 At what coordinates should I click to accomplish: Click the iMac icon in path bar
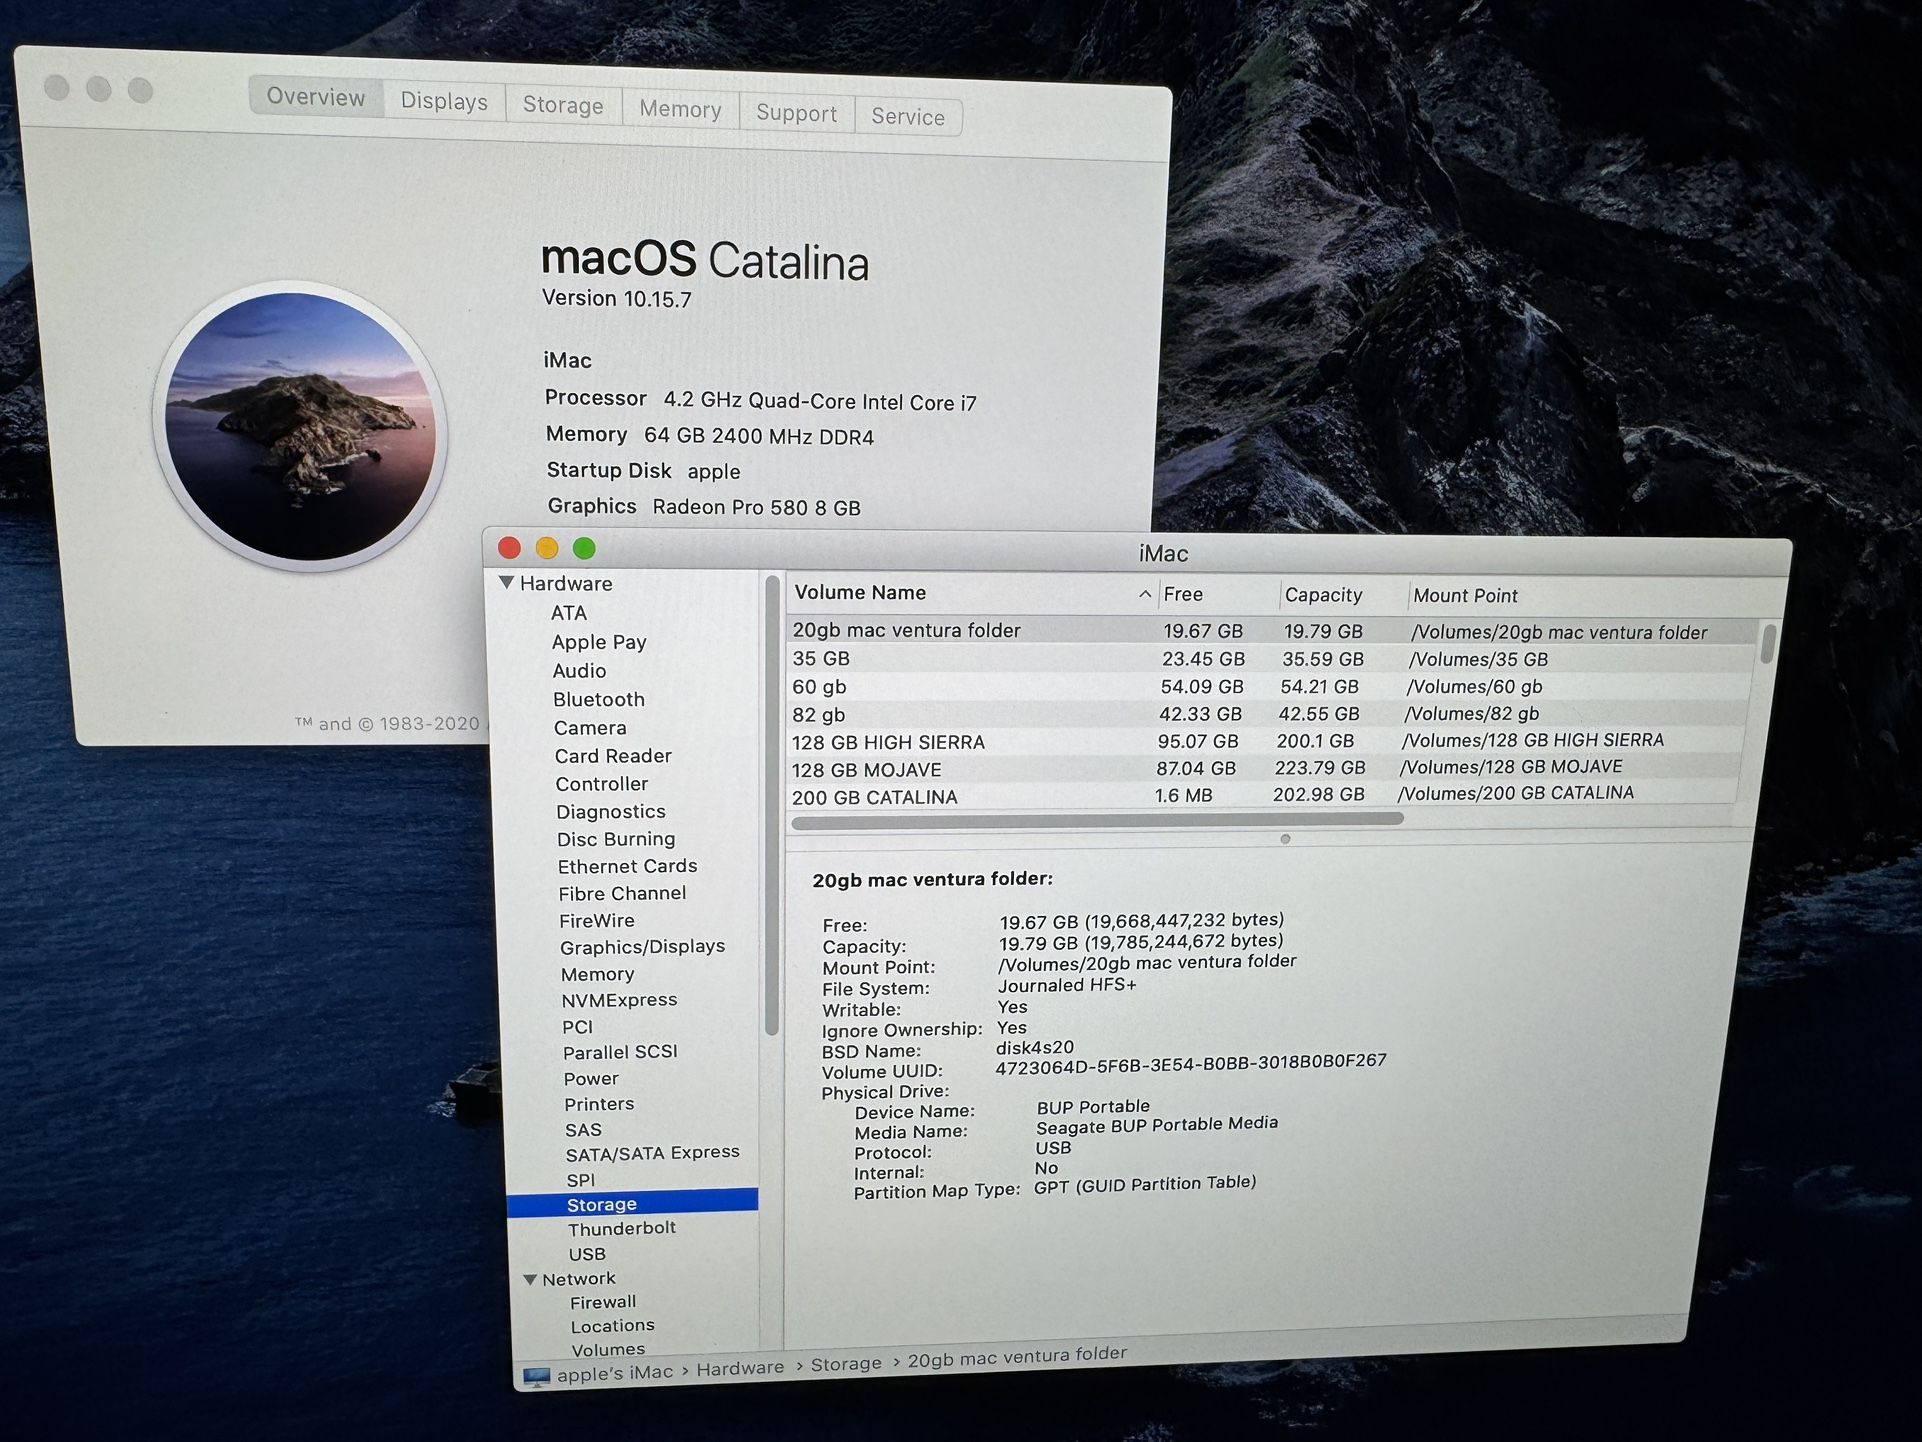(x=536, y=1377)
